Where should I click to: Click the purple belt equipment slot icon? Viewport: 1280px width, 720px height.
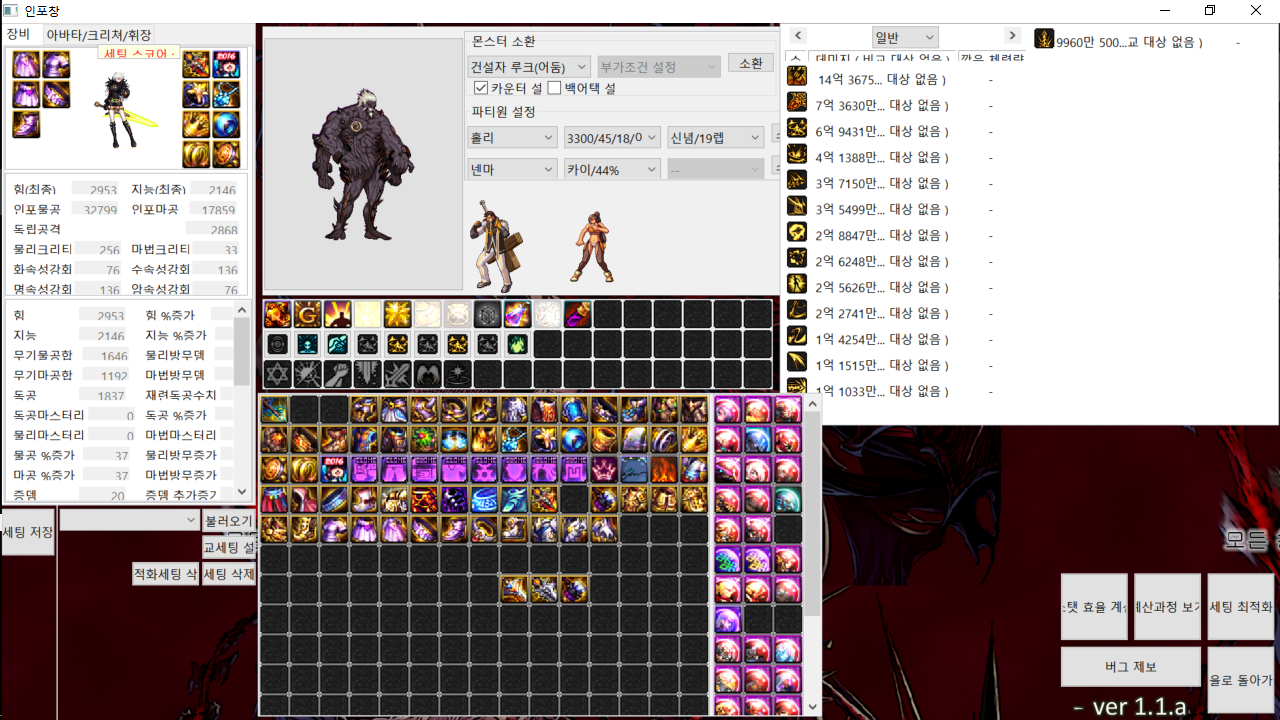tap(56, 95)
